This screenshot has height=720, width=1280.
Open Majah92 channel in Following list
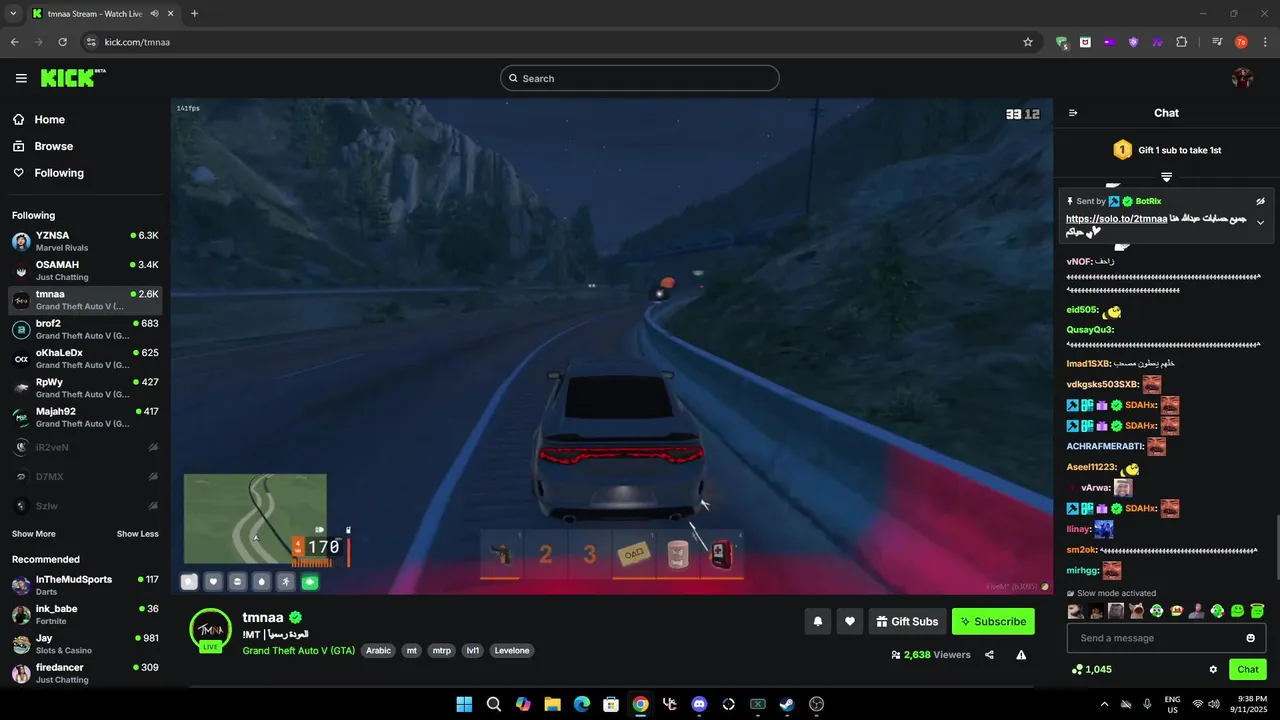[85, 417]
